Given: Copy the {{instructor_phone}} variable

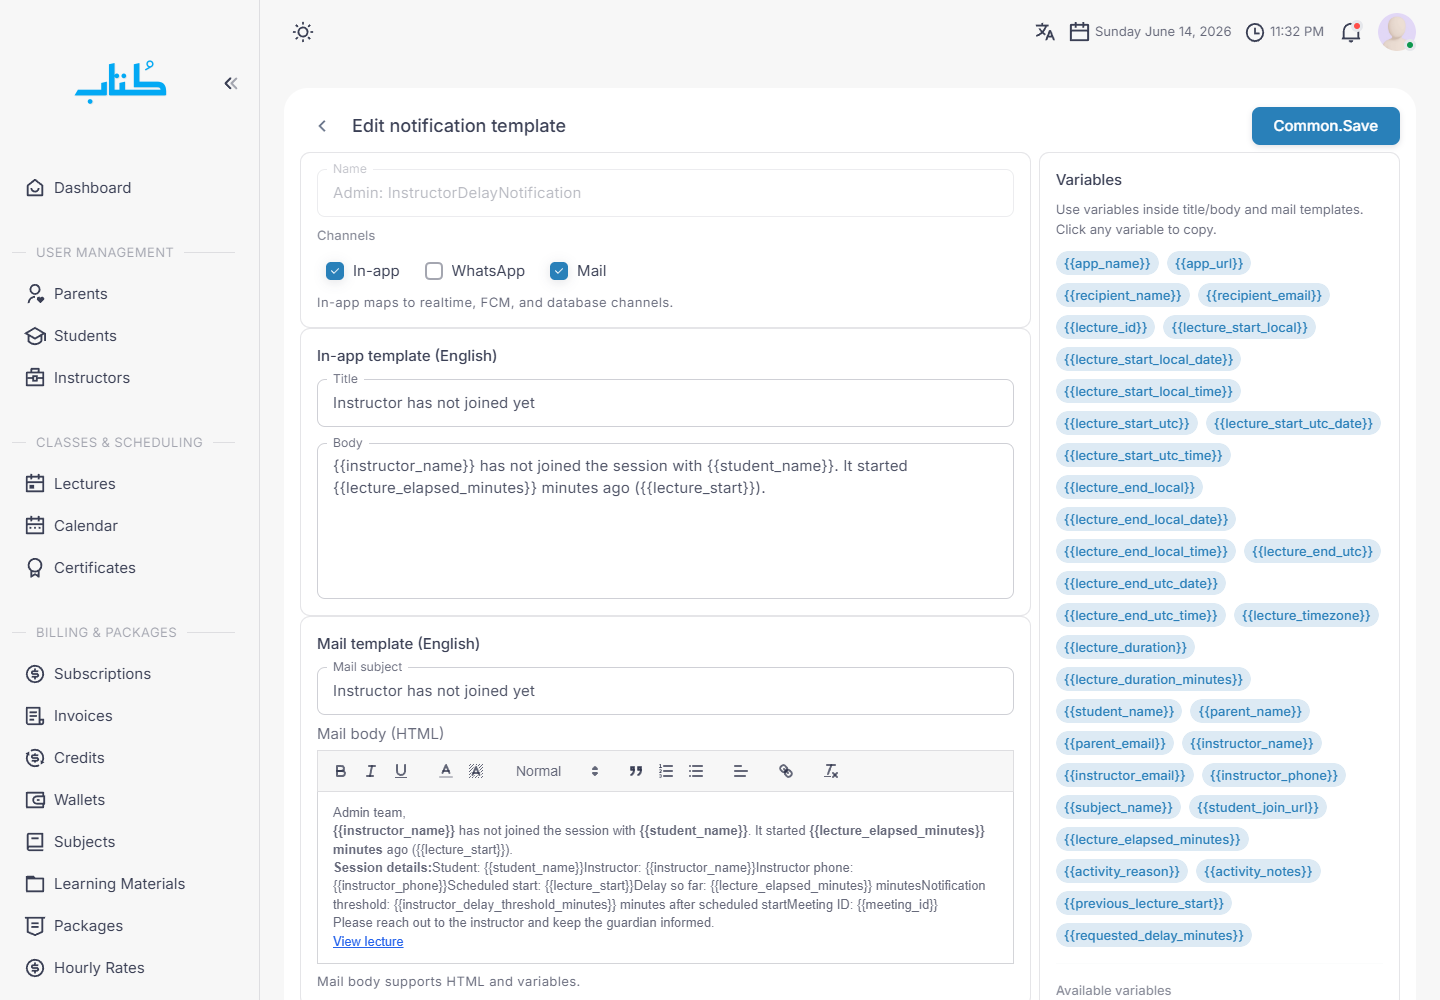Looking at the screenshot, I should pyautogui.click(x=1274, y=776).
